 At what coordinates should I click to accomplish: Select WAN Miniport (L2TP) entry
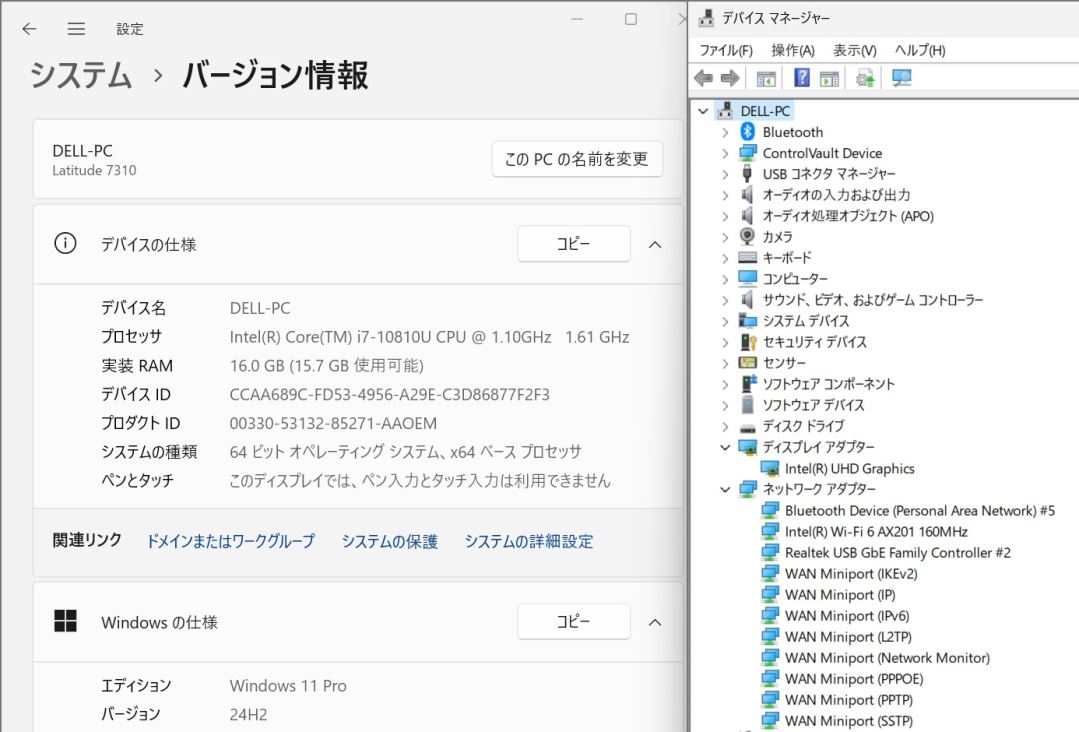click(x=848, y=637)
